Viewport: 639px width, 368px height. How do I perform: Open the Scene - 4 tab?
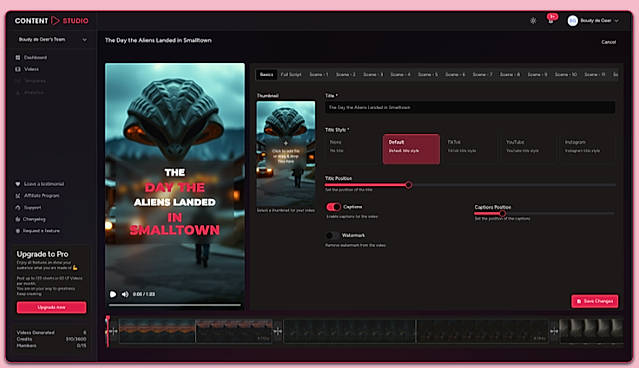[400, 75]
